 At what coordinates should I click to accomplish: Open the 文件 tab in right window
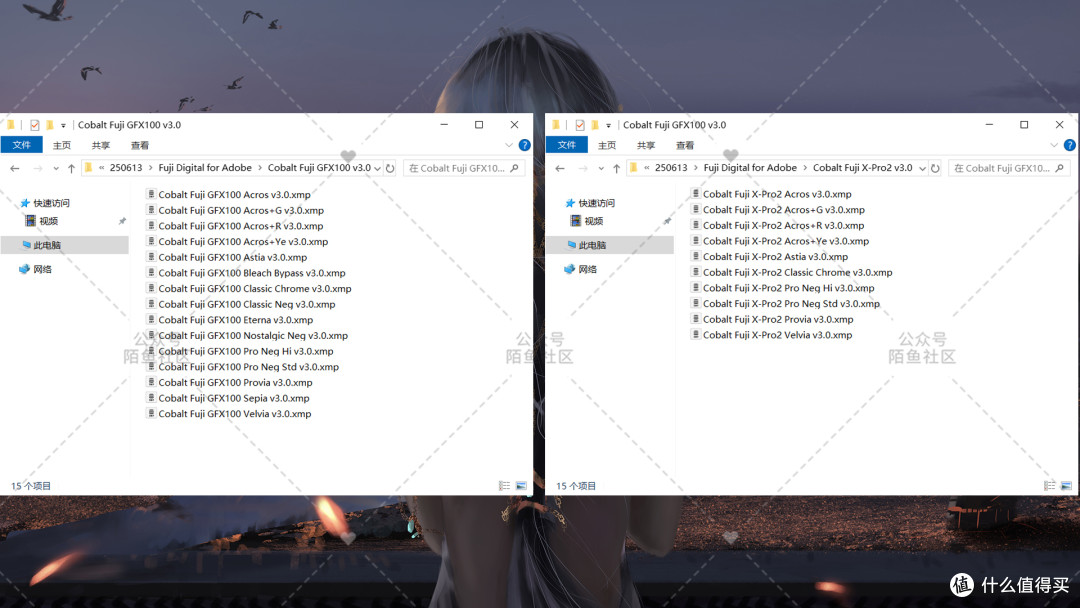pos(566,145)
